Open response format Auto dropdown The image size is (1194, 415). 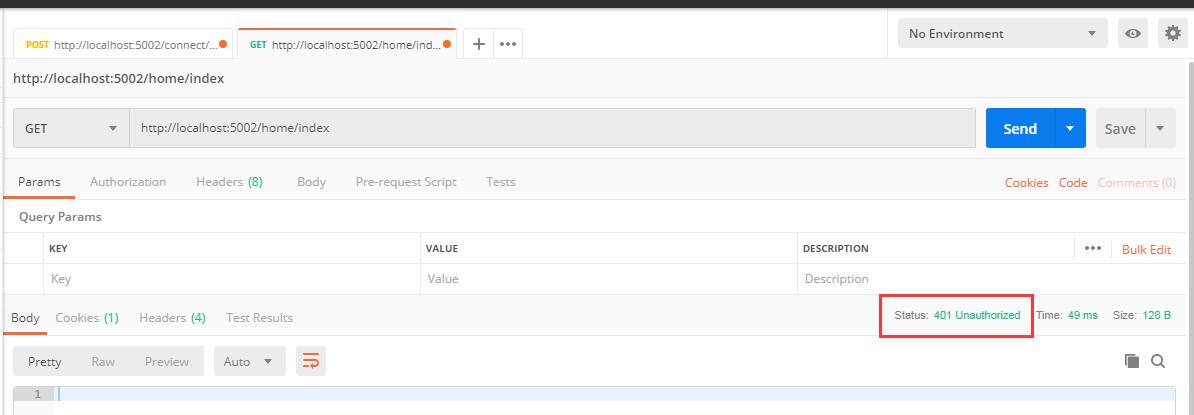pos(249,361)
